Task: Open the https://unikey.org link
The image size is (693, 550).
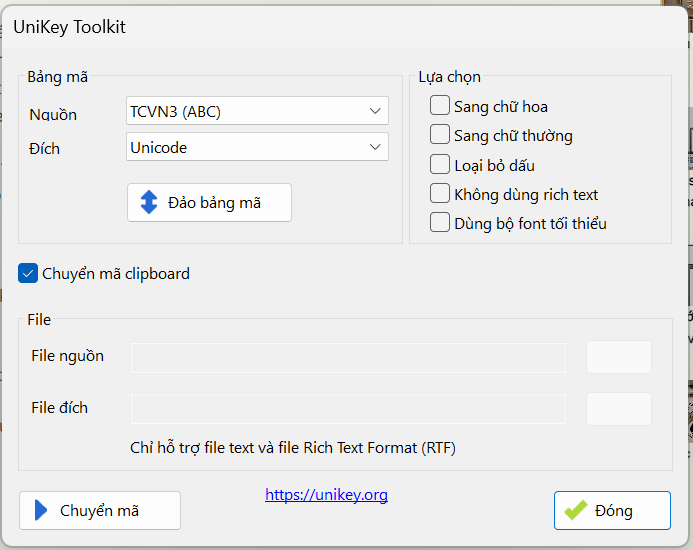Action: [x=326, y=495]
